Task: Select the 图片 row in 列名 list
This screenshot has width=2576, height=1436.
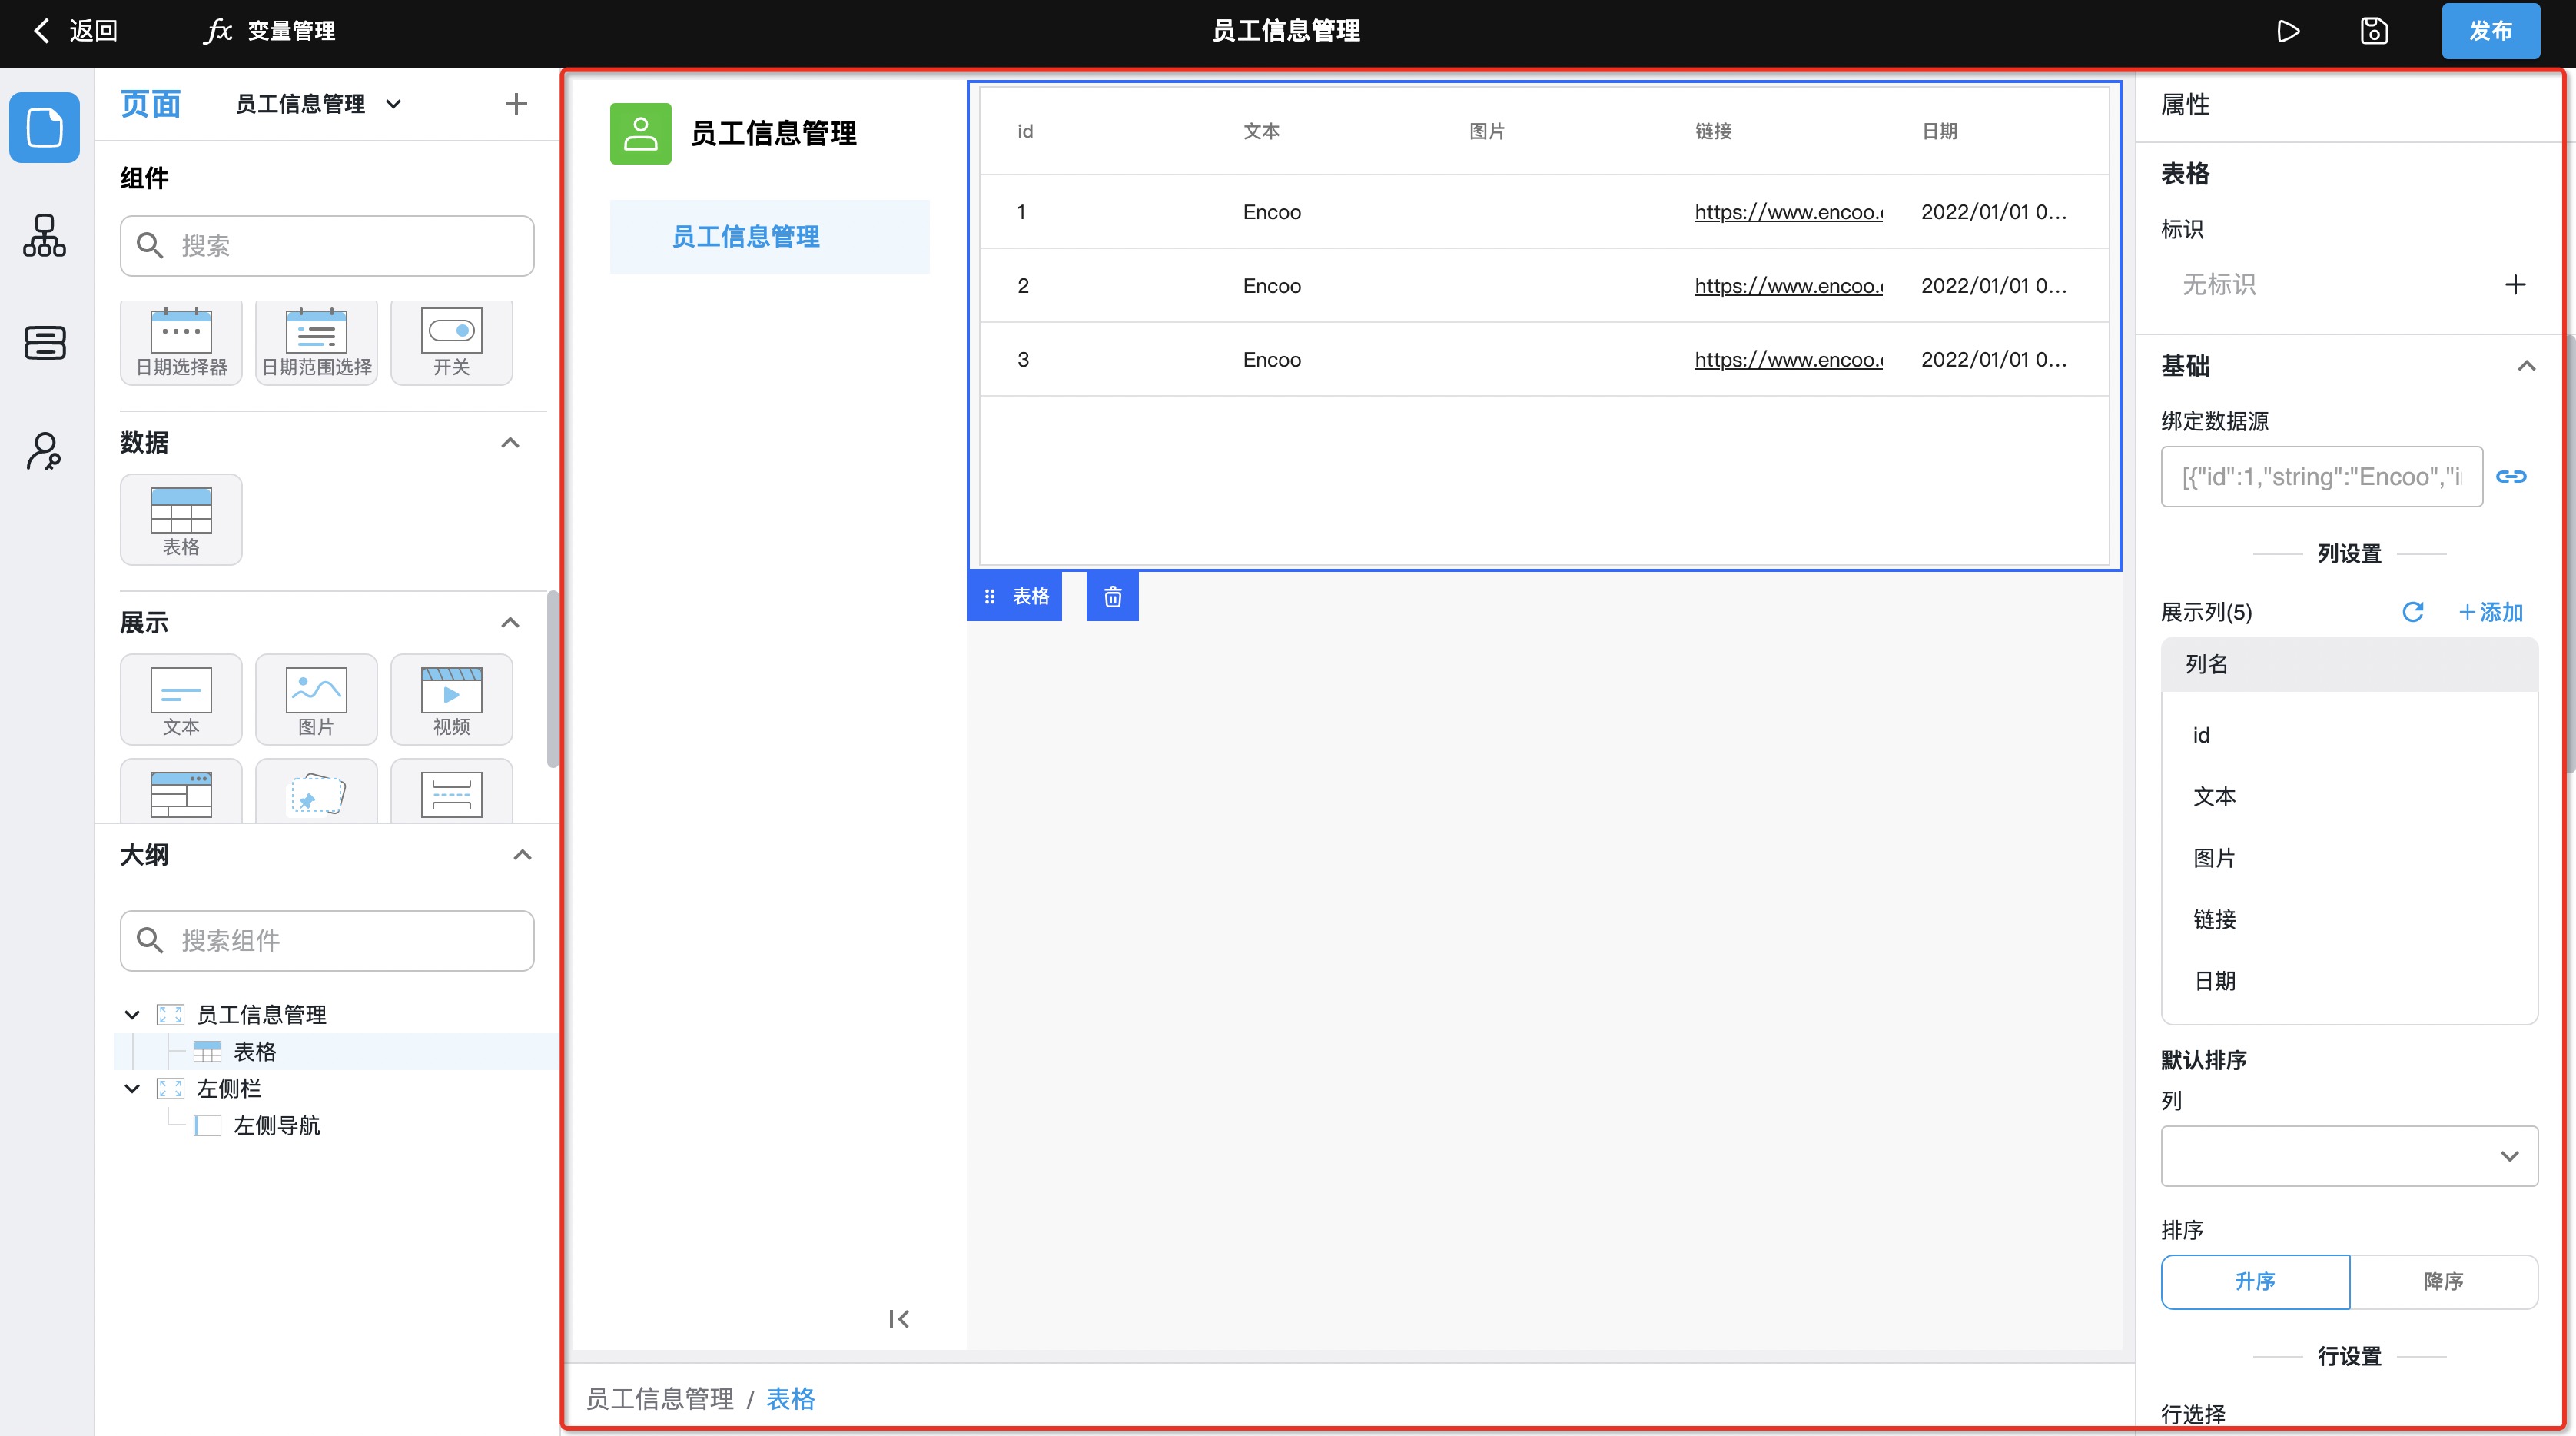Action: (x=2349, y=859)
